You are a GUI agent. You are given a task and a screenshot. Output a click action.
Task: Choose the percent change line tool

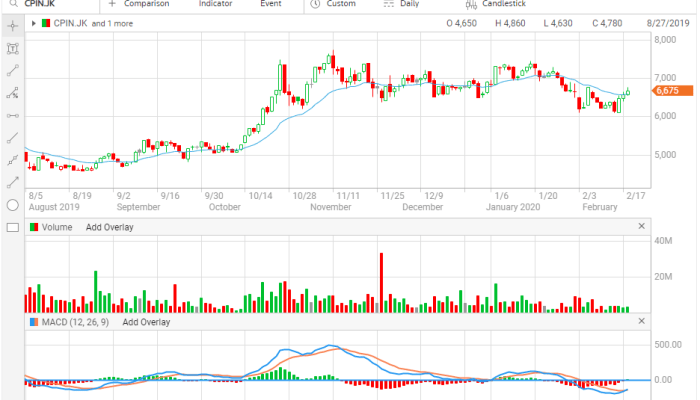(12, 94)
